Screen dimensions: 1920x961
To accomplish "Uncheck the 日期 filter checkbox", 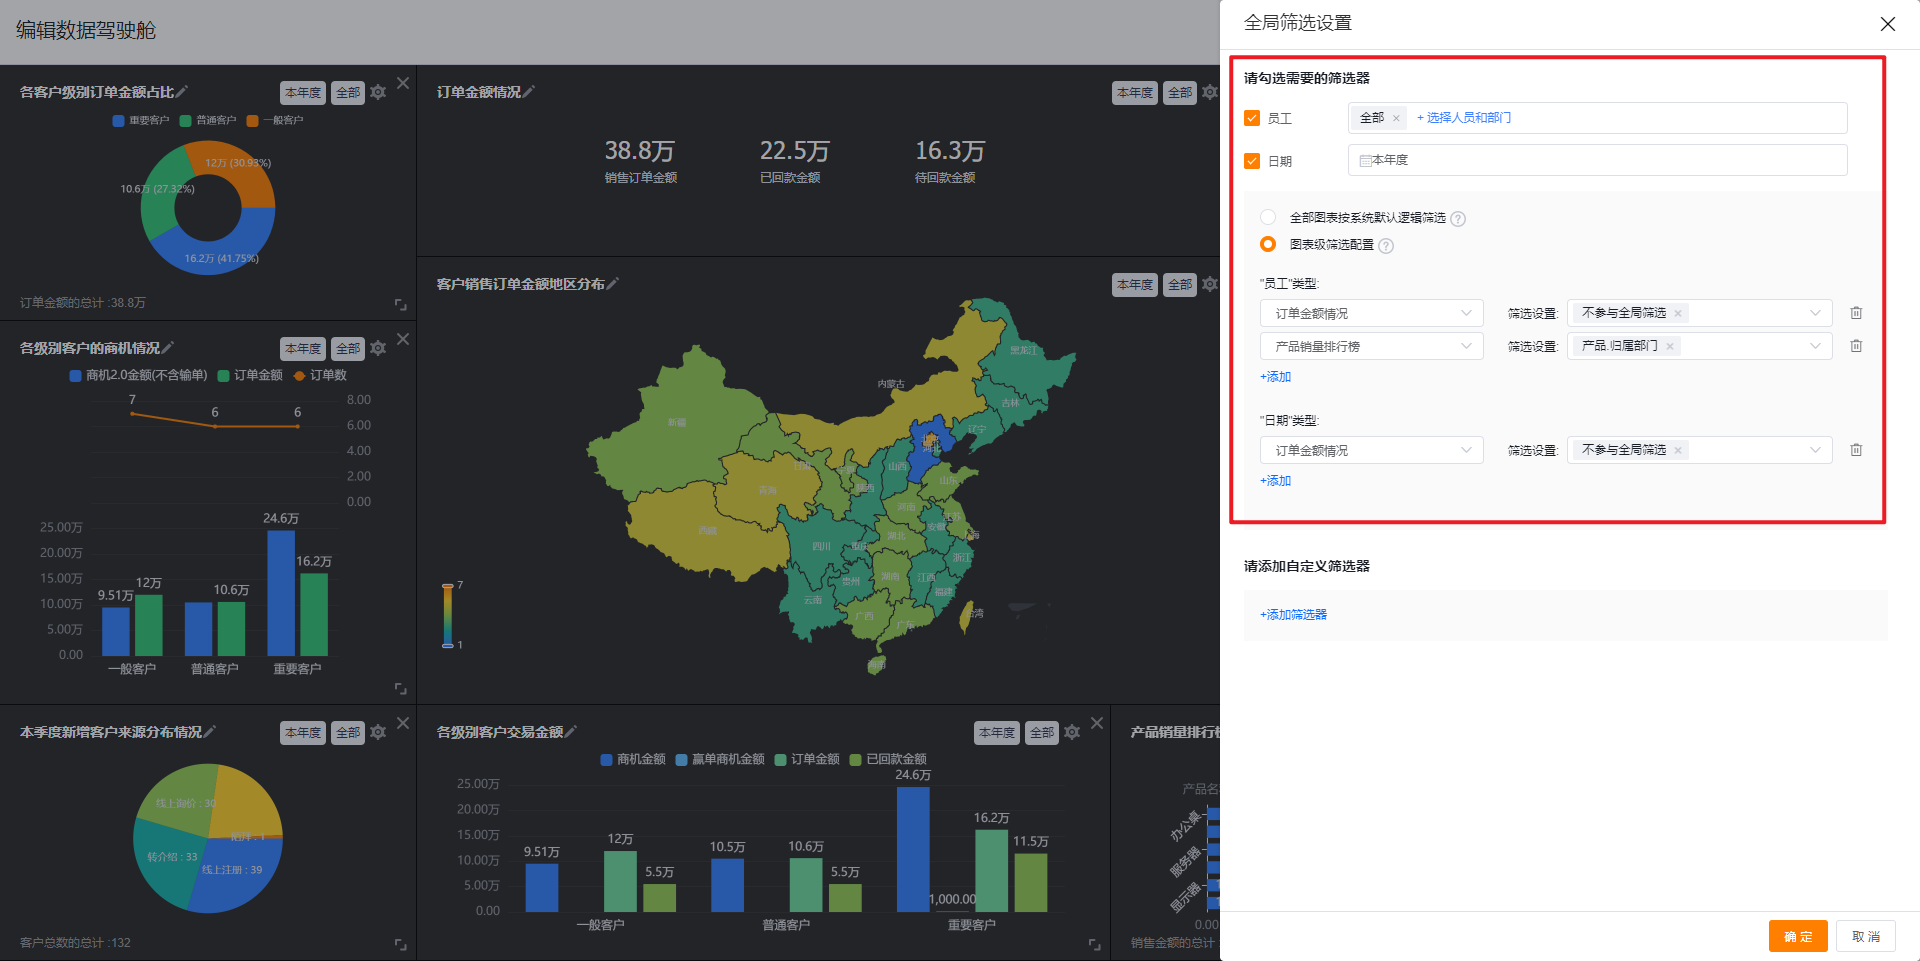I will click(x=1252, y=161).
